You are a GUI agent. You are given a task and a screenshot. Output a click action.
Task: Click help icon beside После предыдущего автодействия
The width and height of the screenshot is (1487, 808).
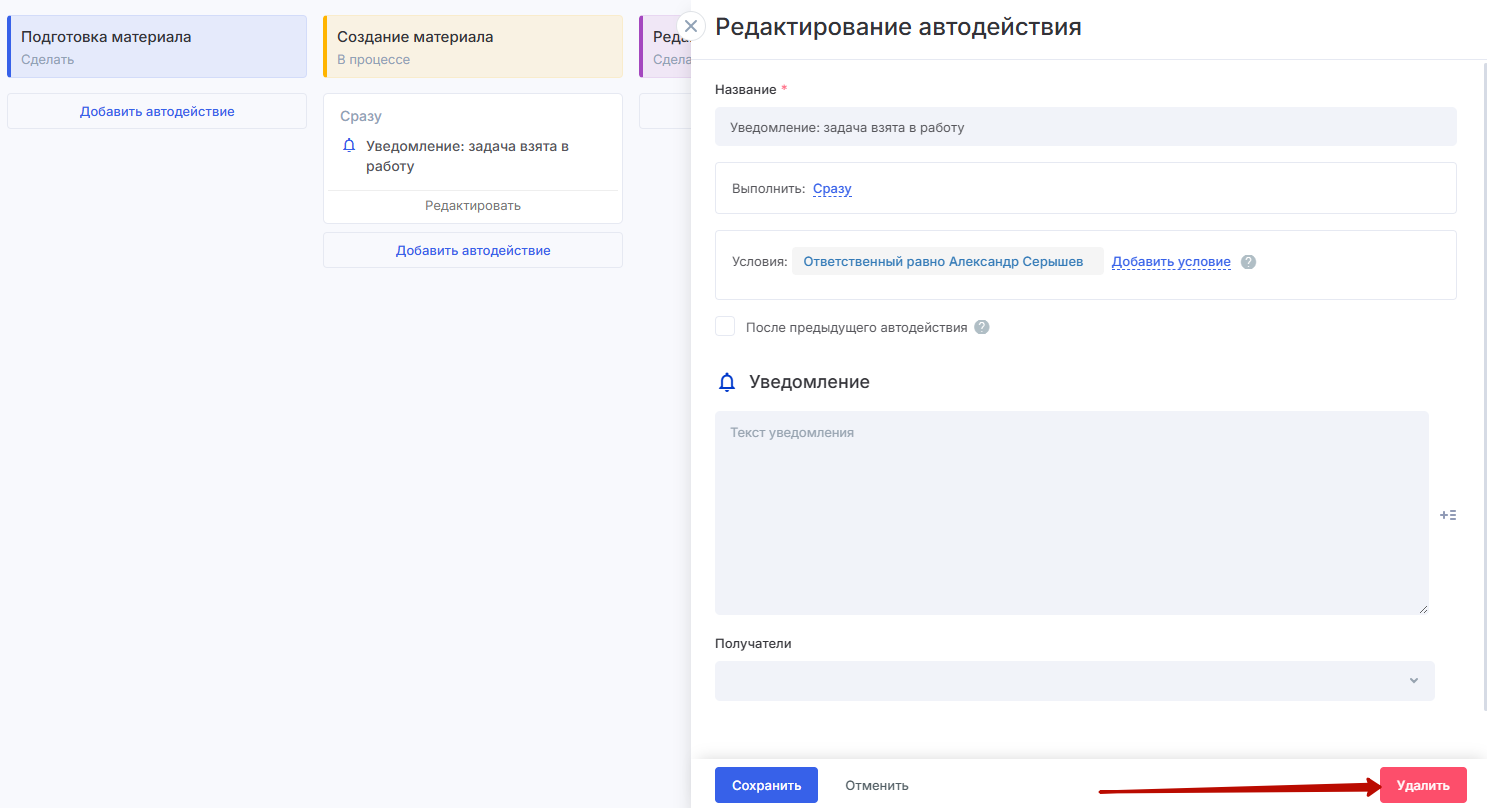(982, 327)
